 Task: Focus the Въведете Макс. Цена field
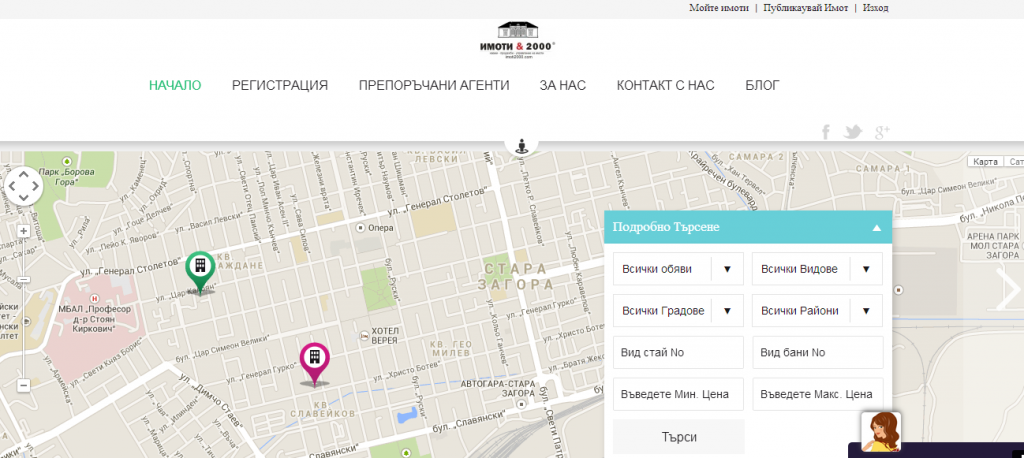[818, 395]
